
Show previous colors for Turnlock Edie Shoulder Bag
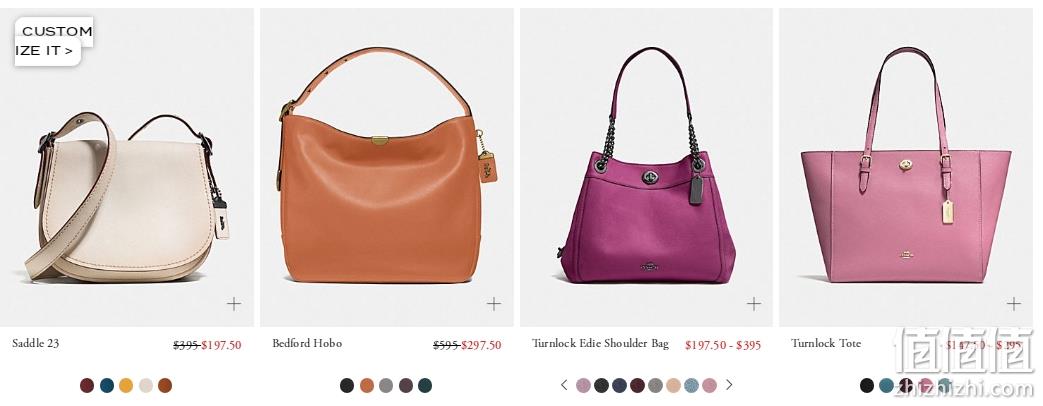click(564, 385)
